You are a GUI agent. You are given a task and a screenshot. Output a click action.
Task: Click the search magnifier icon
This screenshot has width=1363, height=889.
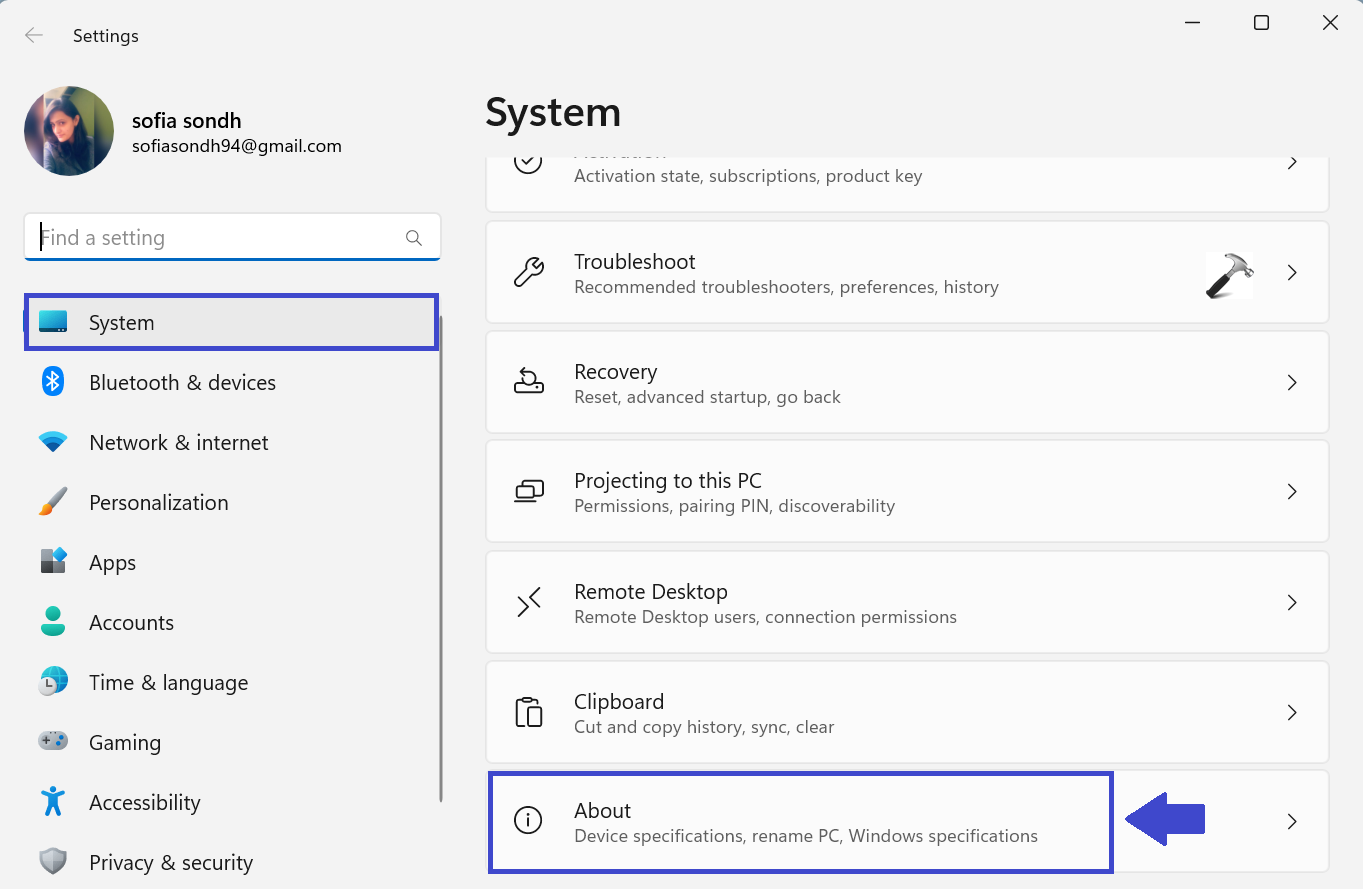pyautogui.click(x=414, y=238)
